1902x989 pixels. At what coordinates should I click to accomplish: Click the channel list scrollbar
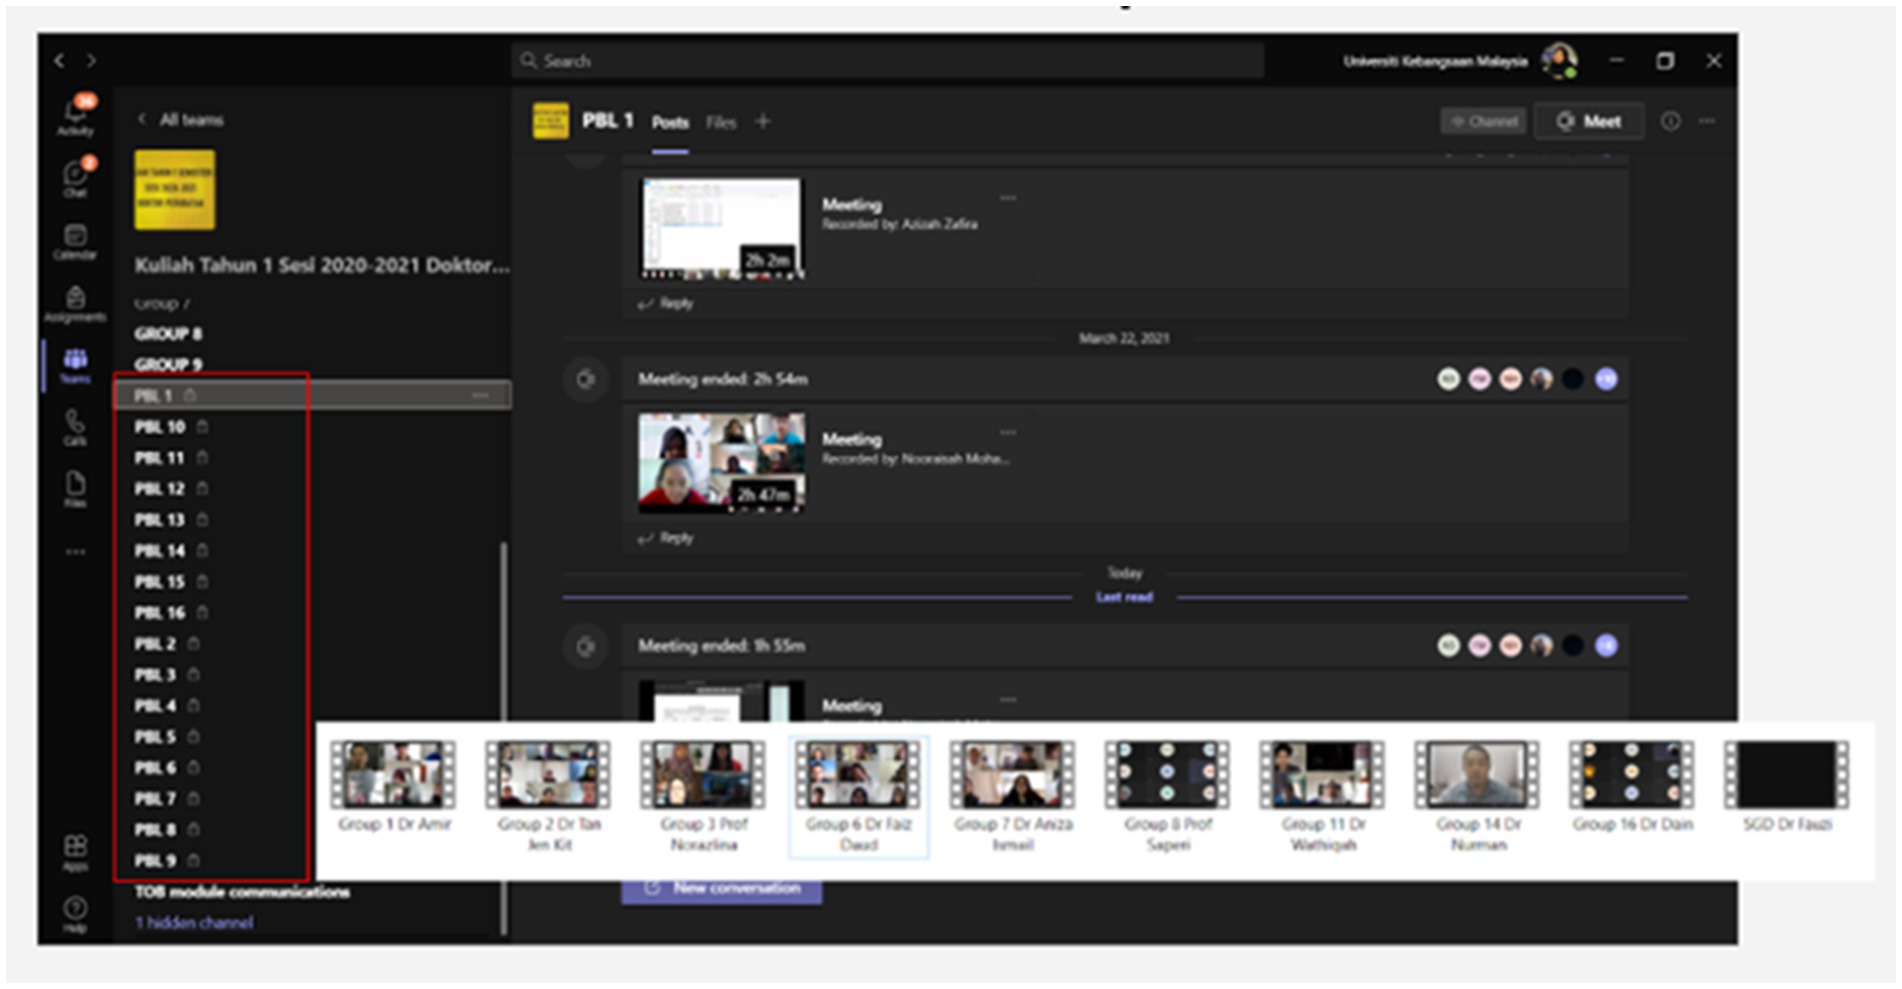point(503,738)
